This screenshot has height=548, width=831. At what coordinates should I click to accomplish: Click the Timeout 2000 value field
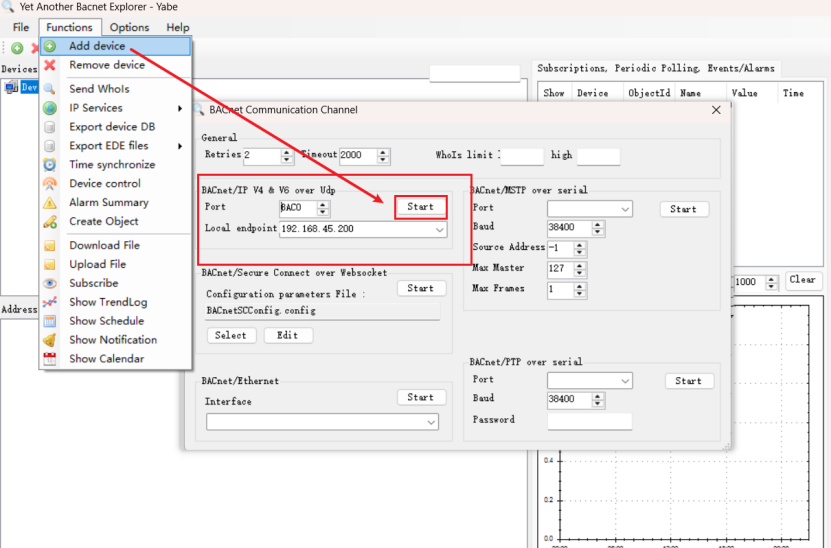pos(358,155)
